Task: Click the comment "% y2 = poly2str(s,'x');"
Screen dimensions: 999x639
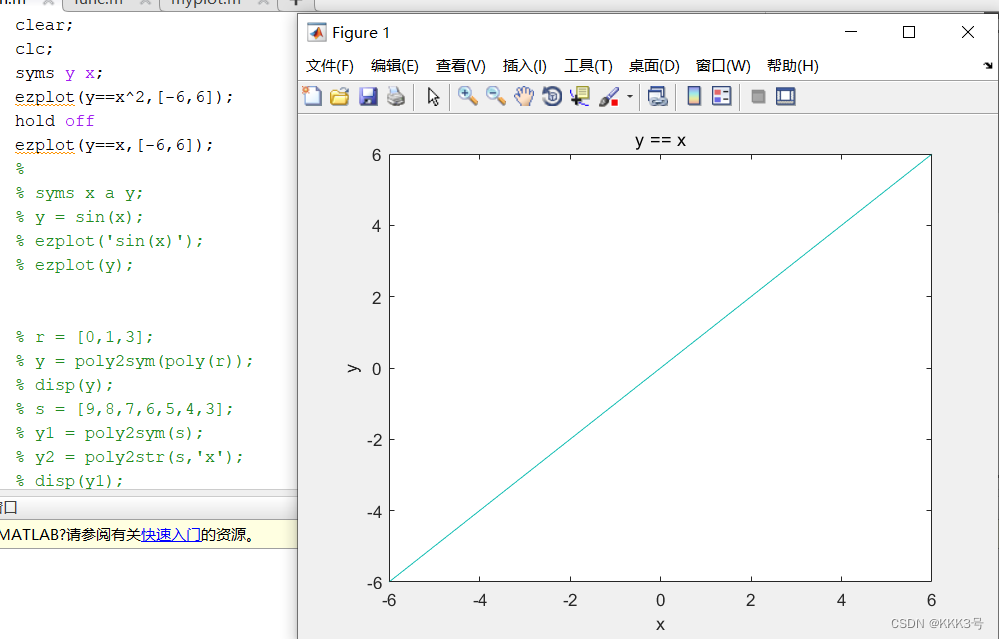Action: [x=129, y=457]
